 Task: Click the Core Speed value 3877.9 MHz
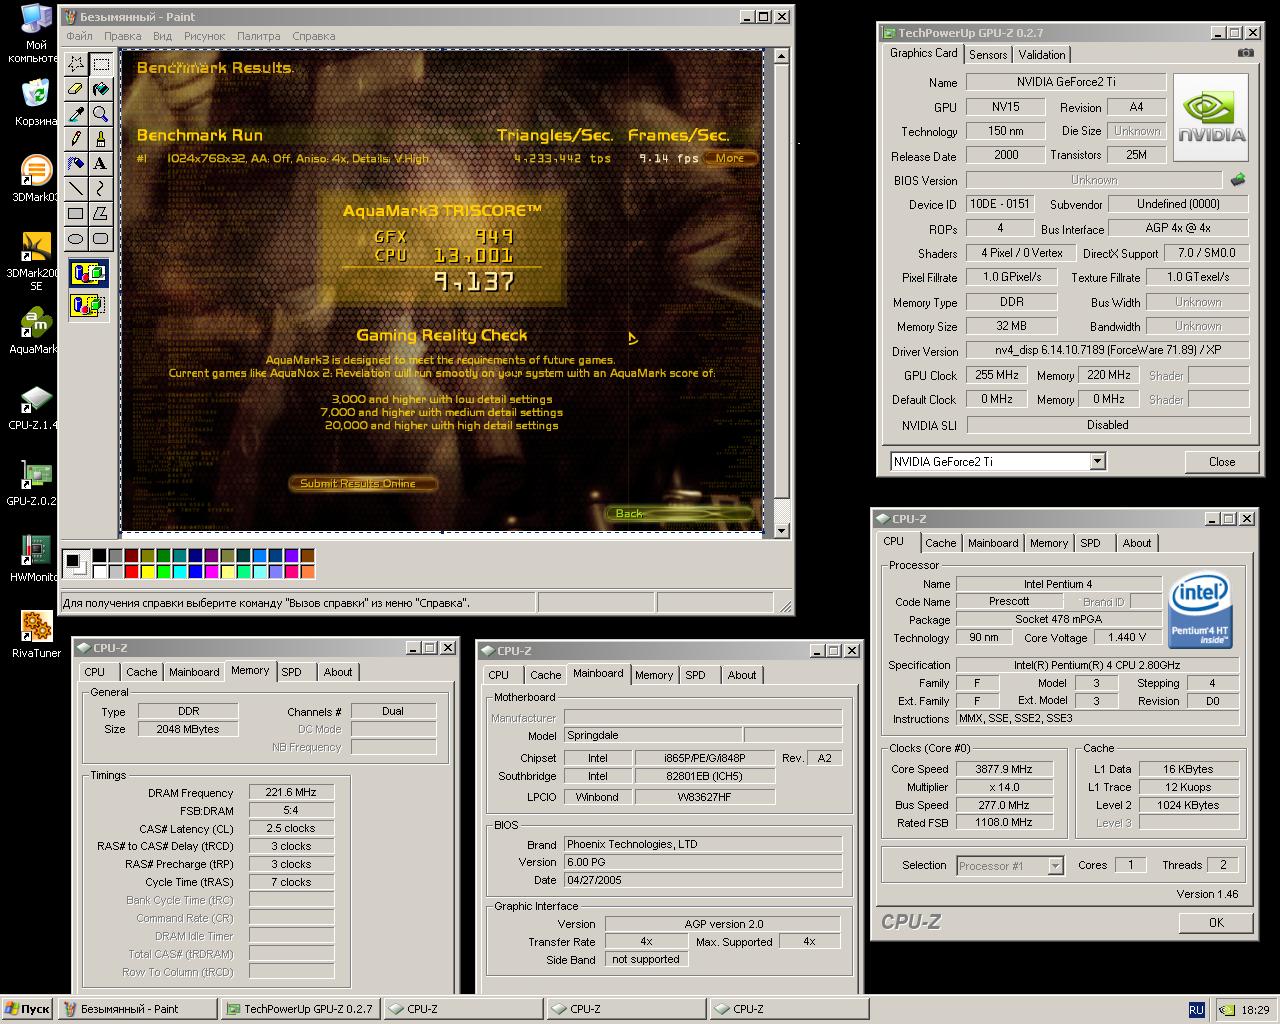tap(1004, 769)
